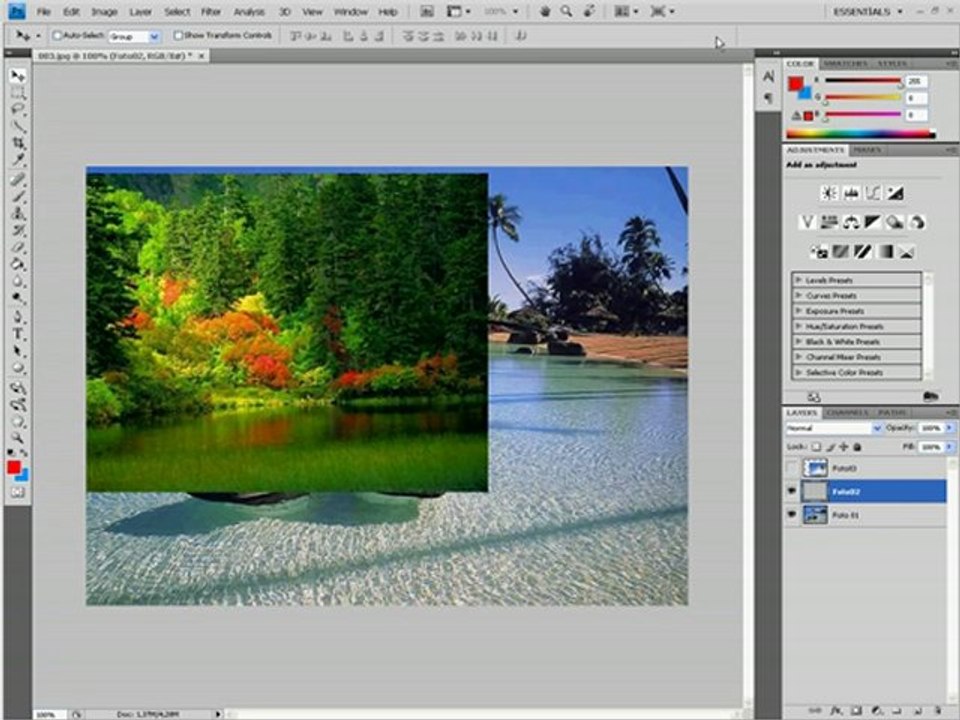
Task: Select the Hand tool in toolbox
Action: pos(18,422)
